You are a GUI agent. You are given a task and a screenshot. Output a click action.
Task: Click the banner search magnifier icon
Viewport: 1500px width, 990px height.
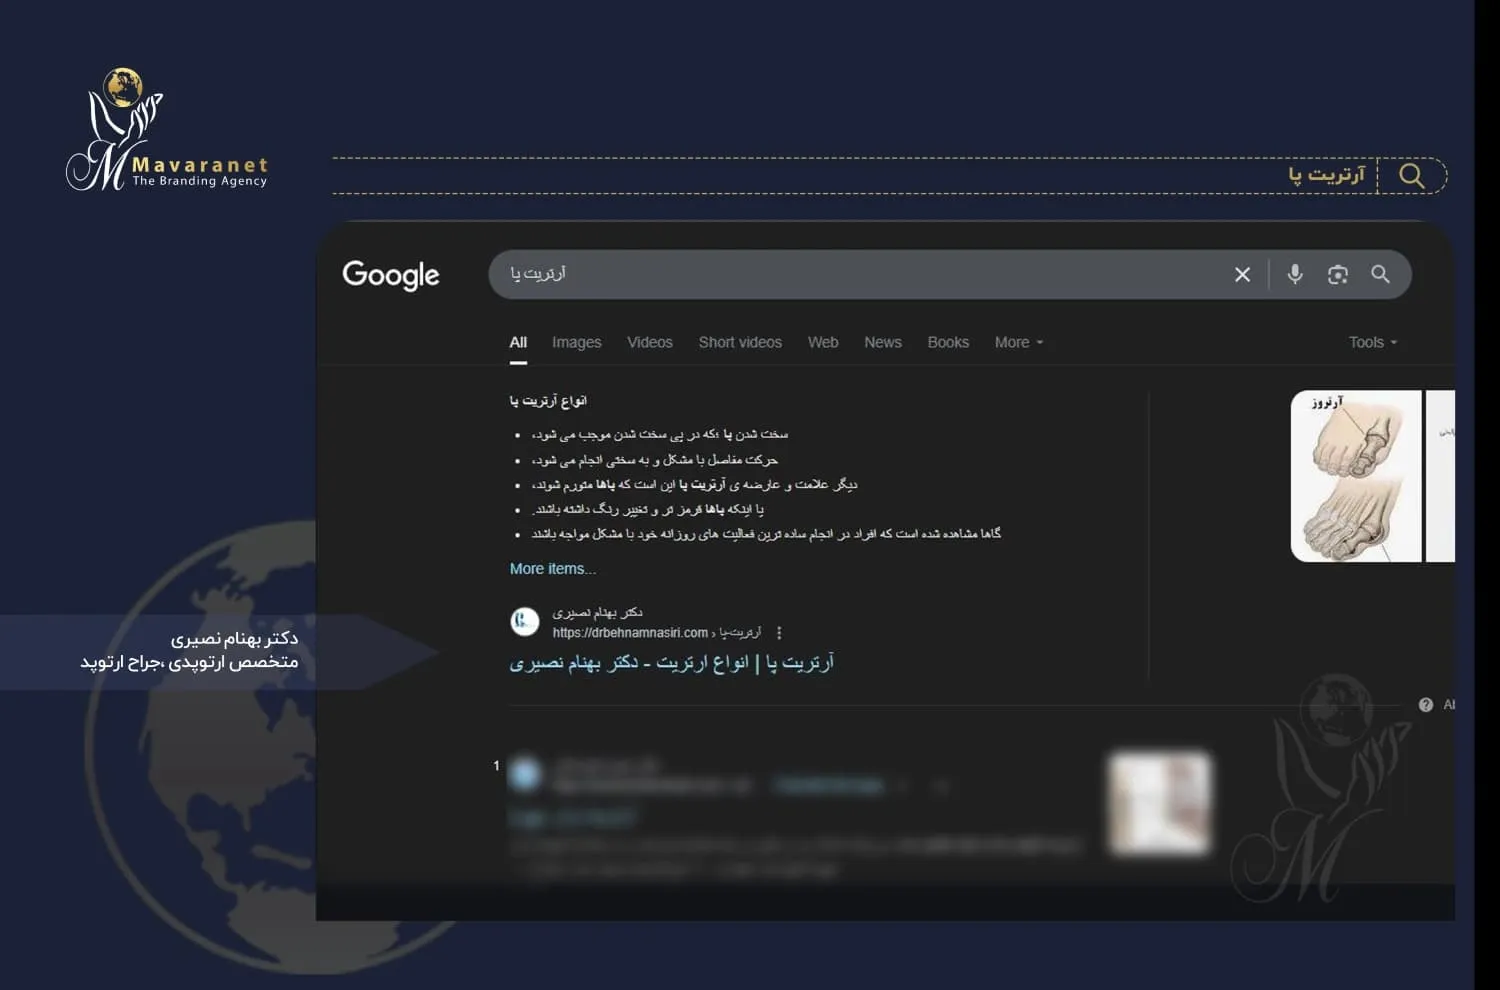click(1411, 176)
